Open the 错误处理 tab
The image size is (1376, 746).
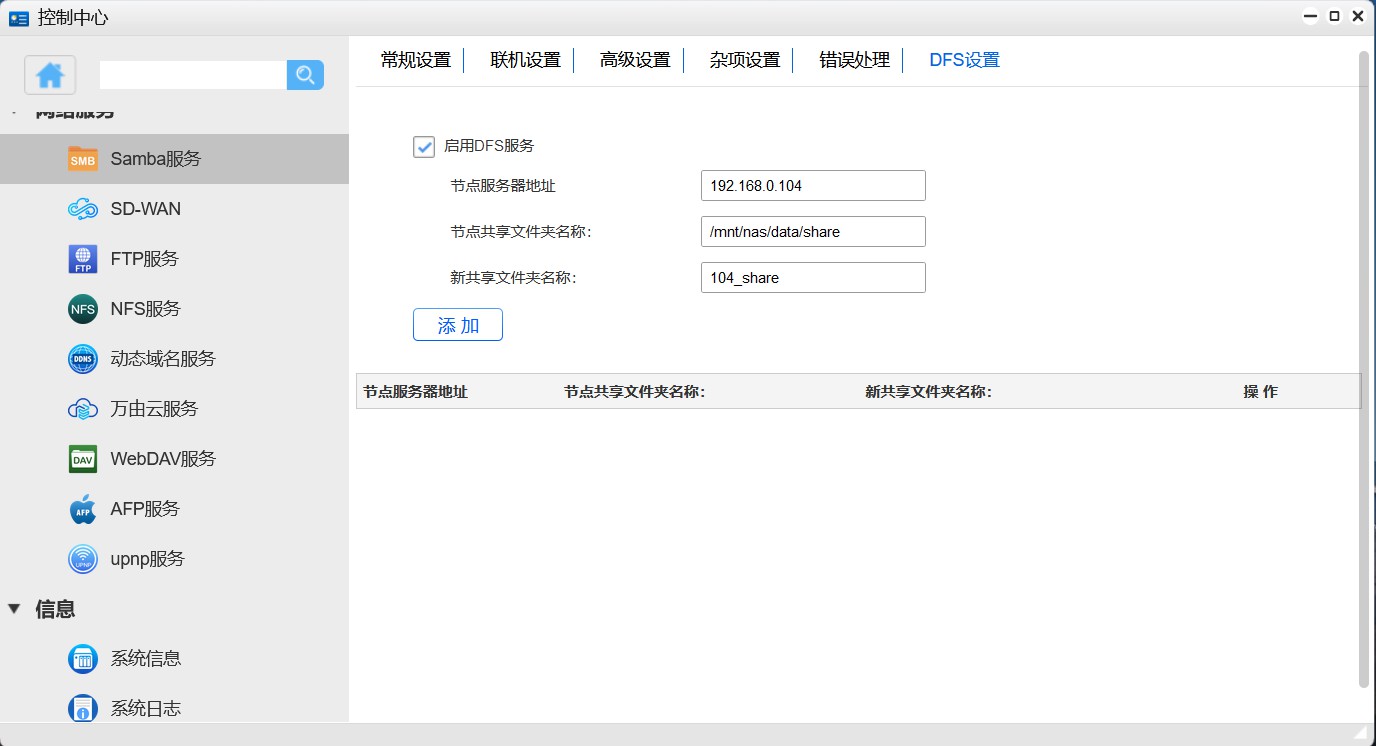pyautogui.click(x=854, y=60)
